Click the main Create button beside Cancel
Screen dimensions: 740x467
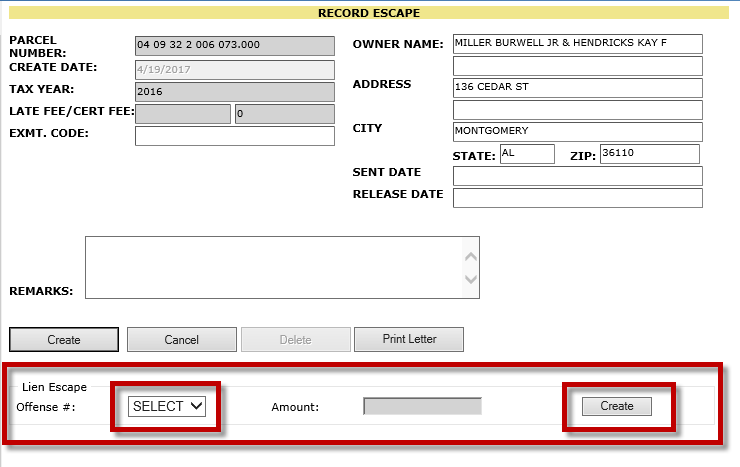tap(64, 340)
